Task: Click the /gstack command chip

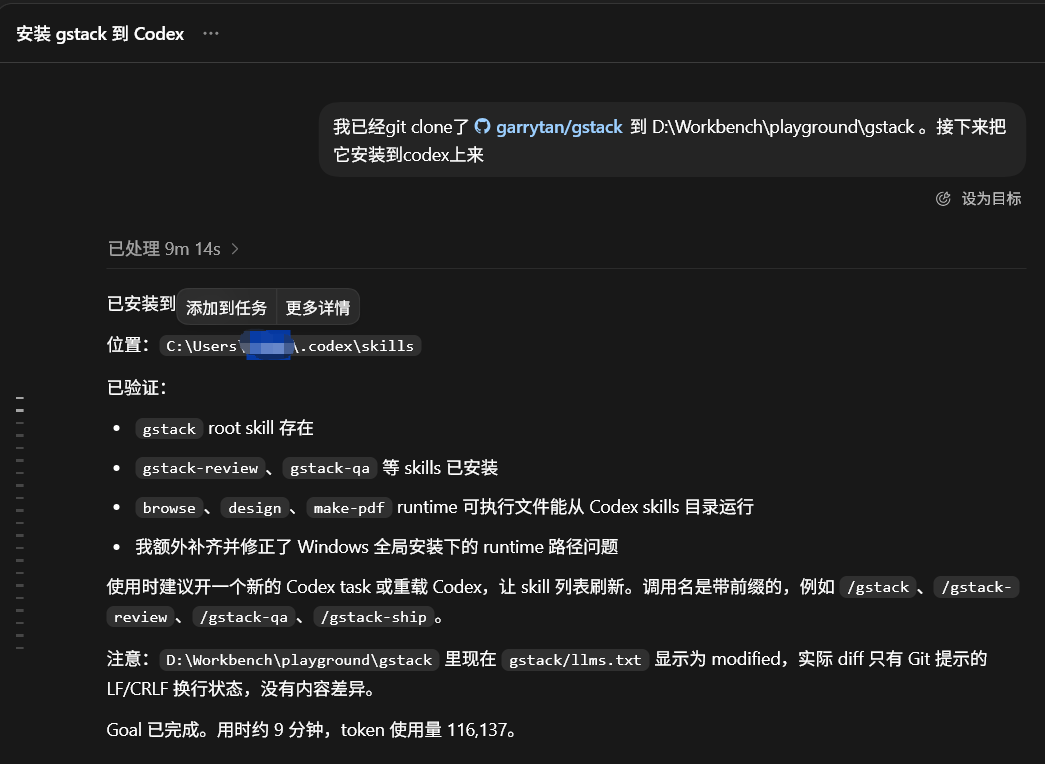Action: pos(878,587)
